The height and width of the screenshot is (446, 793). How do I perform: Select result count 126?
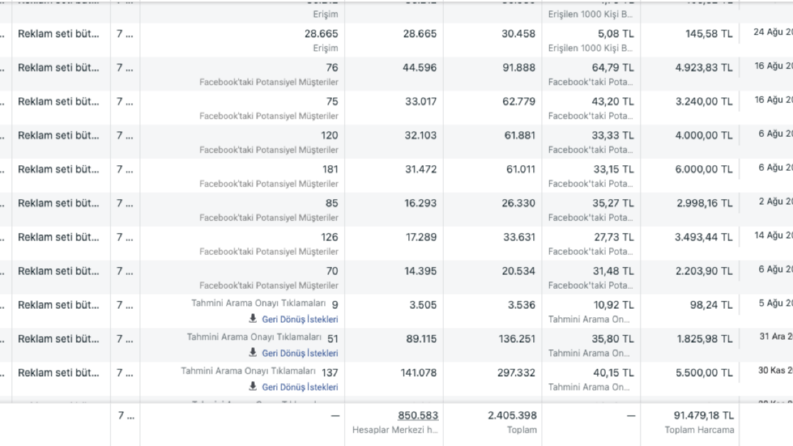tap(329, 237)
